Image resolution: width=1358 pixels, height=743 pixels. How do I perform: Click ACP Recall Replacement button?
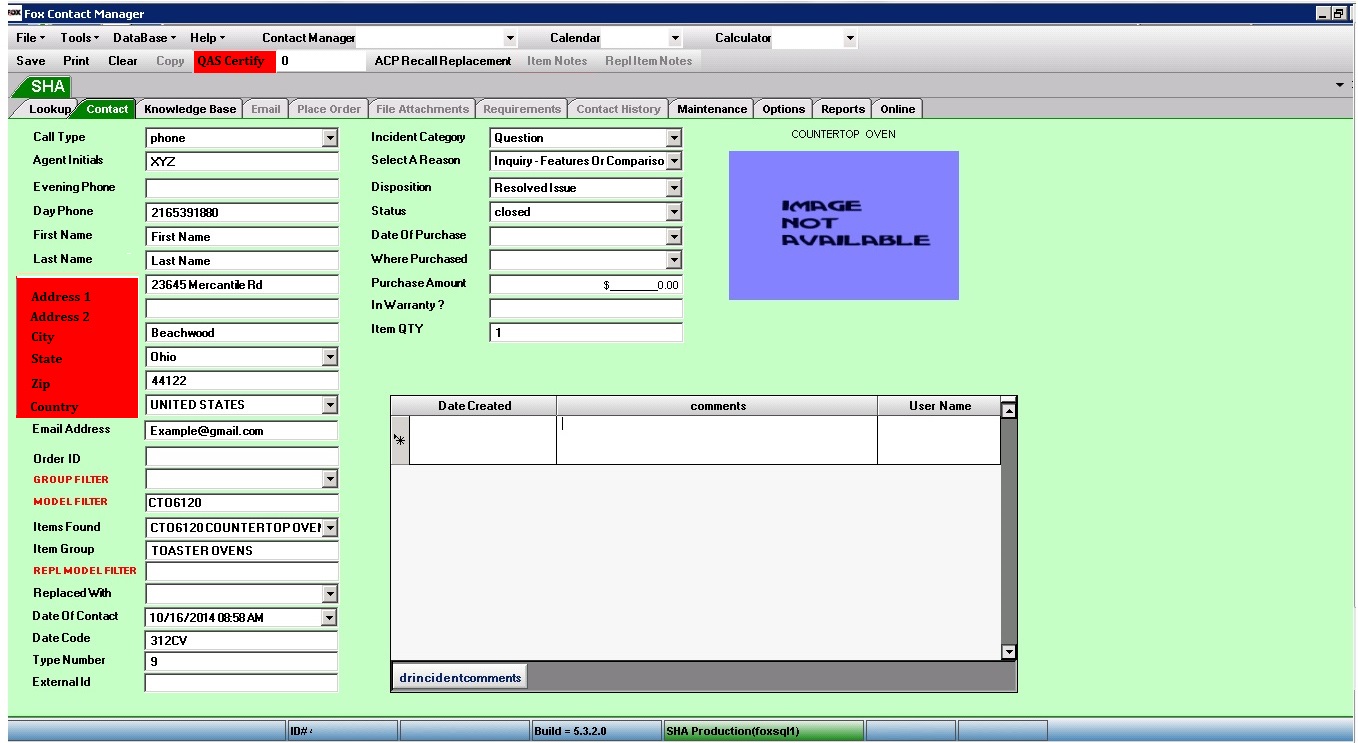pyautogui.click(x=442, y=61)
